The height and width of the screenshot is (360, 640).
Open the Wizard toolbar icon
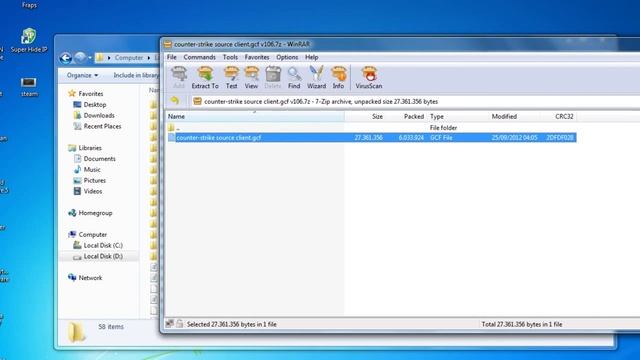click(x=316, y=78)
